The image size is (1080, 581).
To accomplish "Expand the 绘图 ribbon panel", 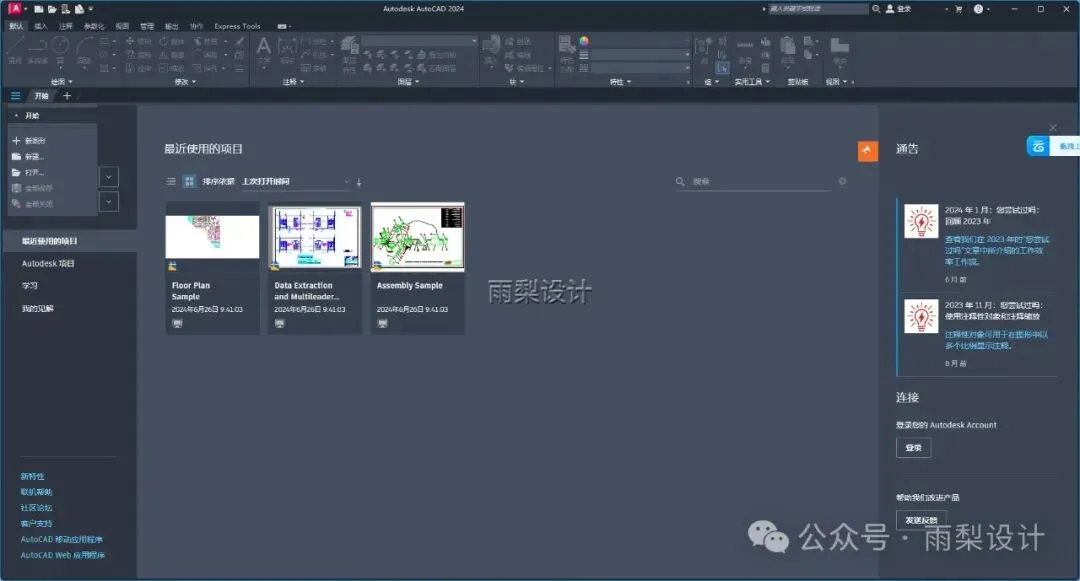I will (61, 82).
